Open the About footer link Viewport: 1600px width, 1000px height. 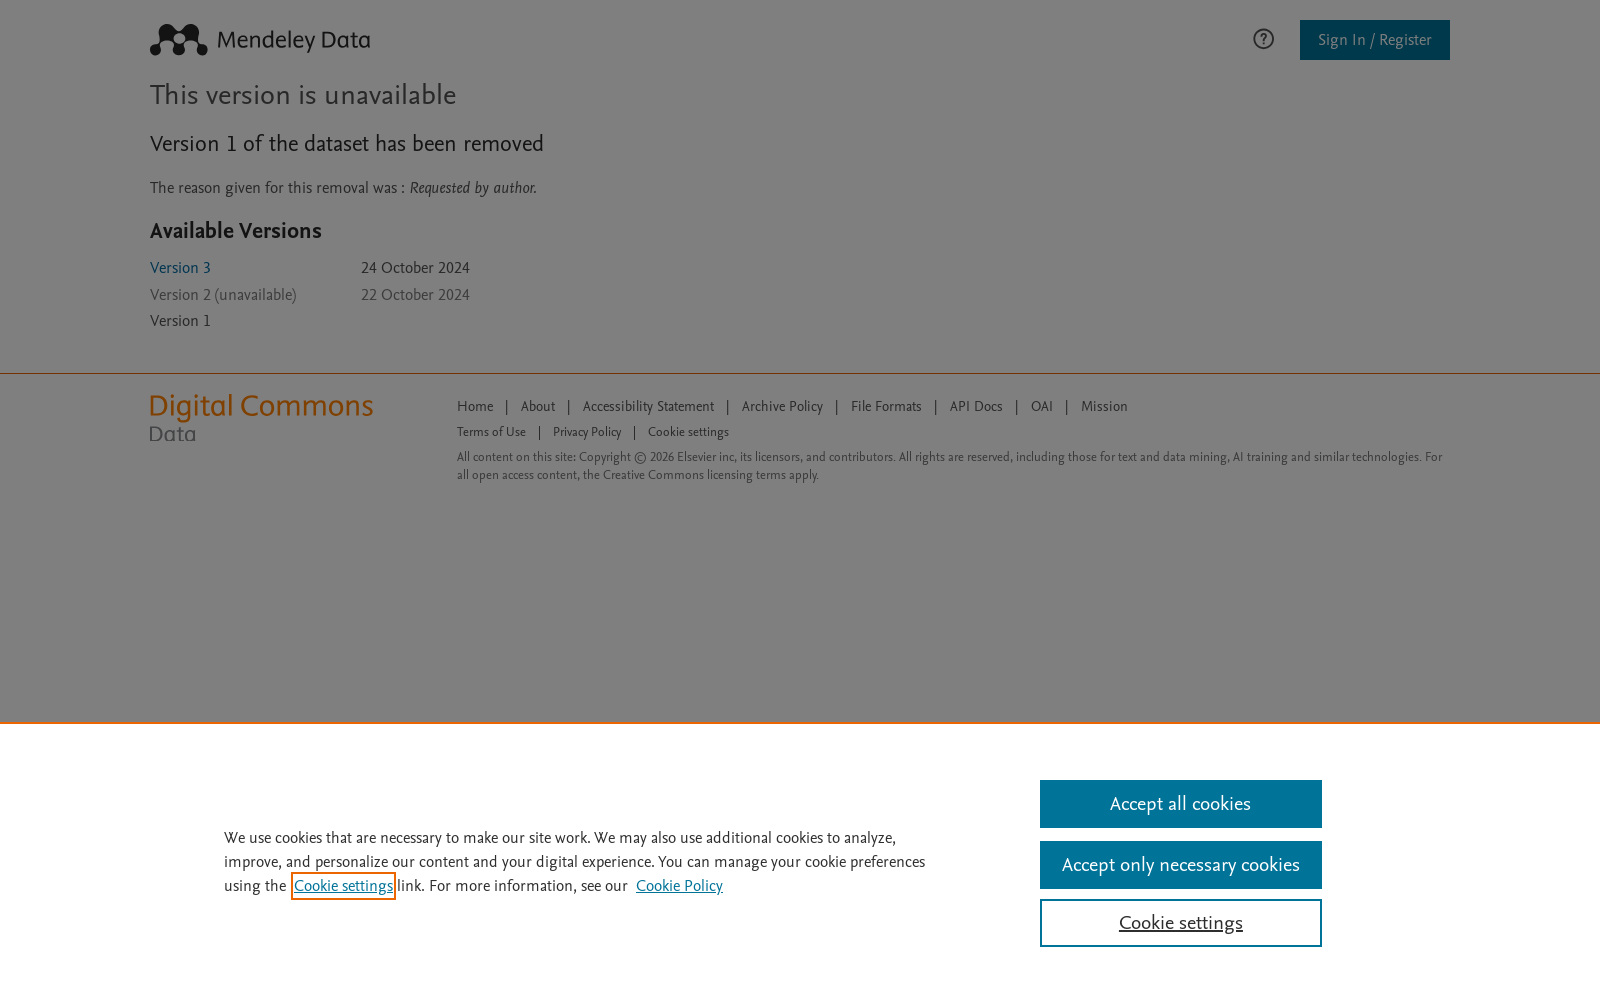point(538,406)
